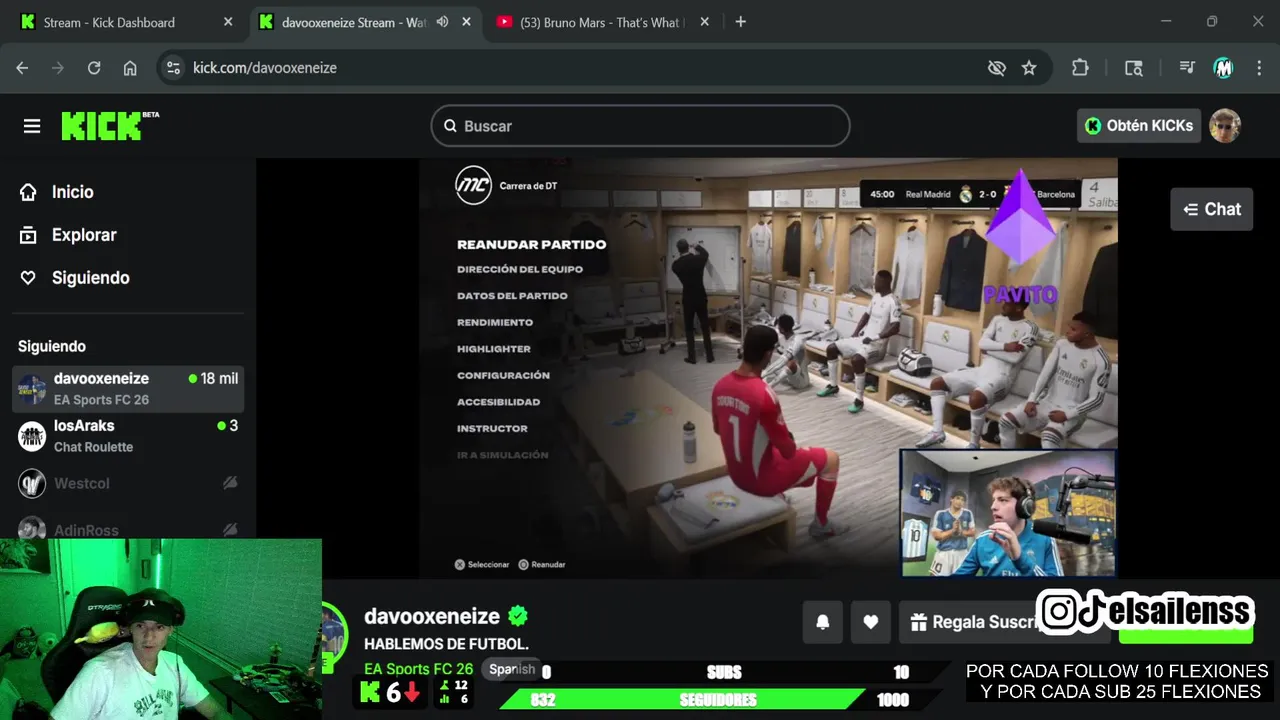Screen dimensions: 1280x720
Task: Open the user profile avatar menu
Action: point(1225,126)
